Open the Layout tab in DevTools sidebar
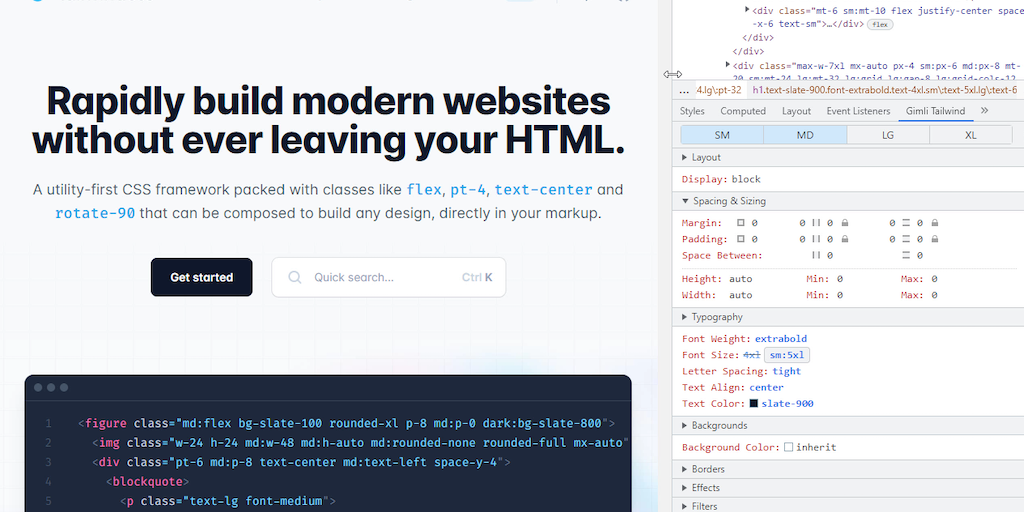The height and width of the screenshot is (512, 1024). 796,111
